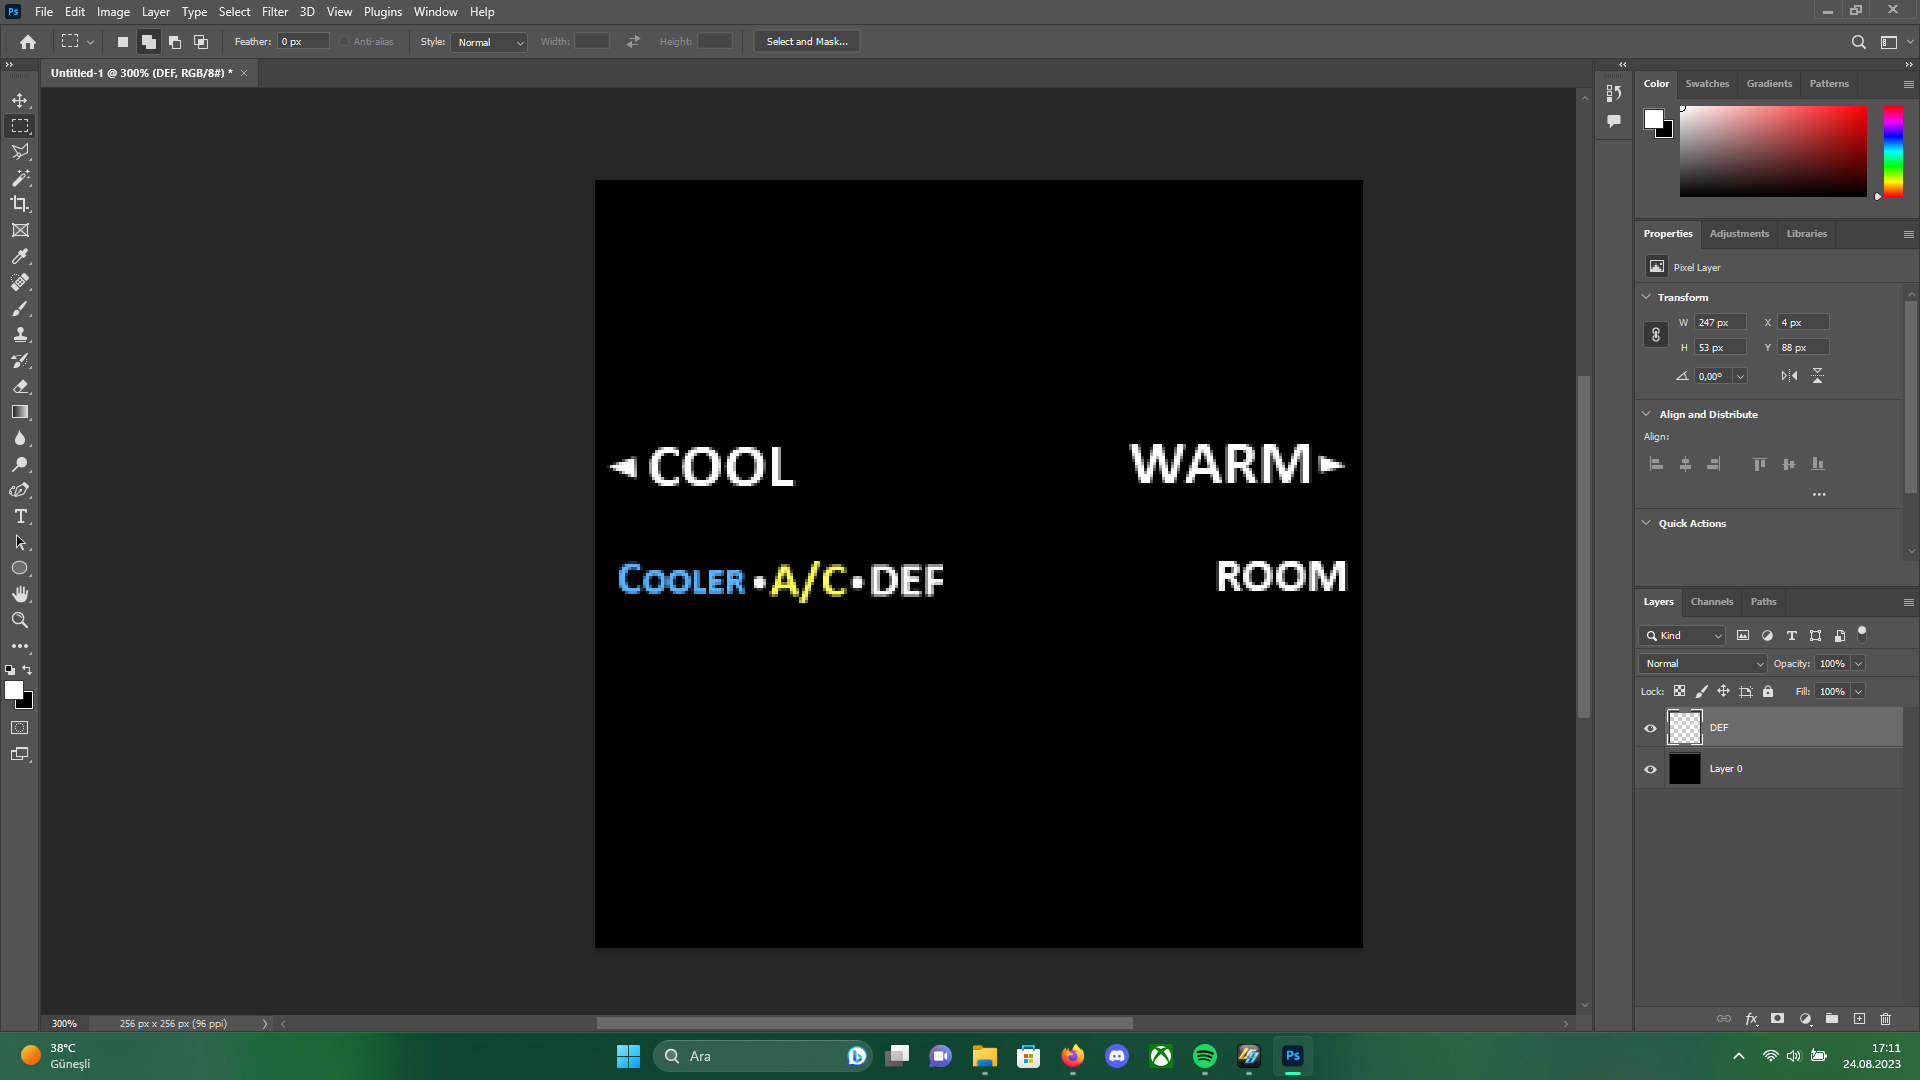Open the Style dropdown set to Normal
The height and width of the screenshot is (1080, 1920).
pos(489,42)
